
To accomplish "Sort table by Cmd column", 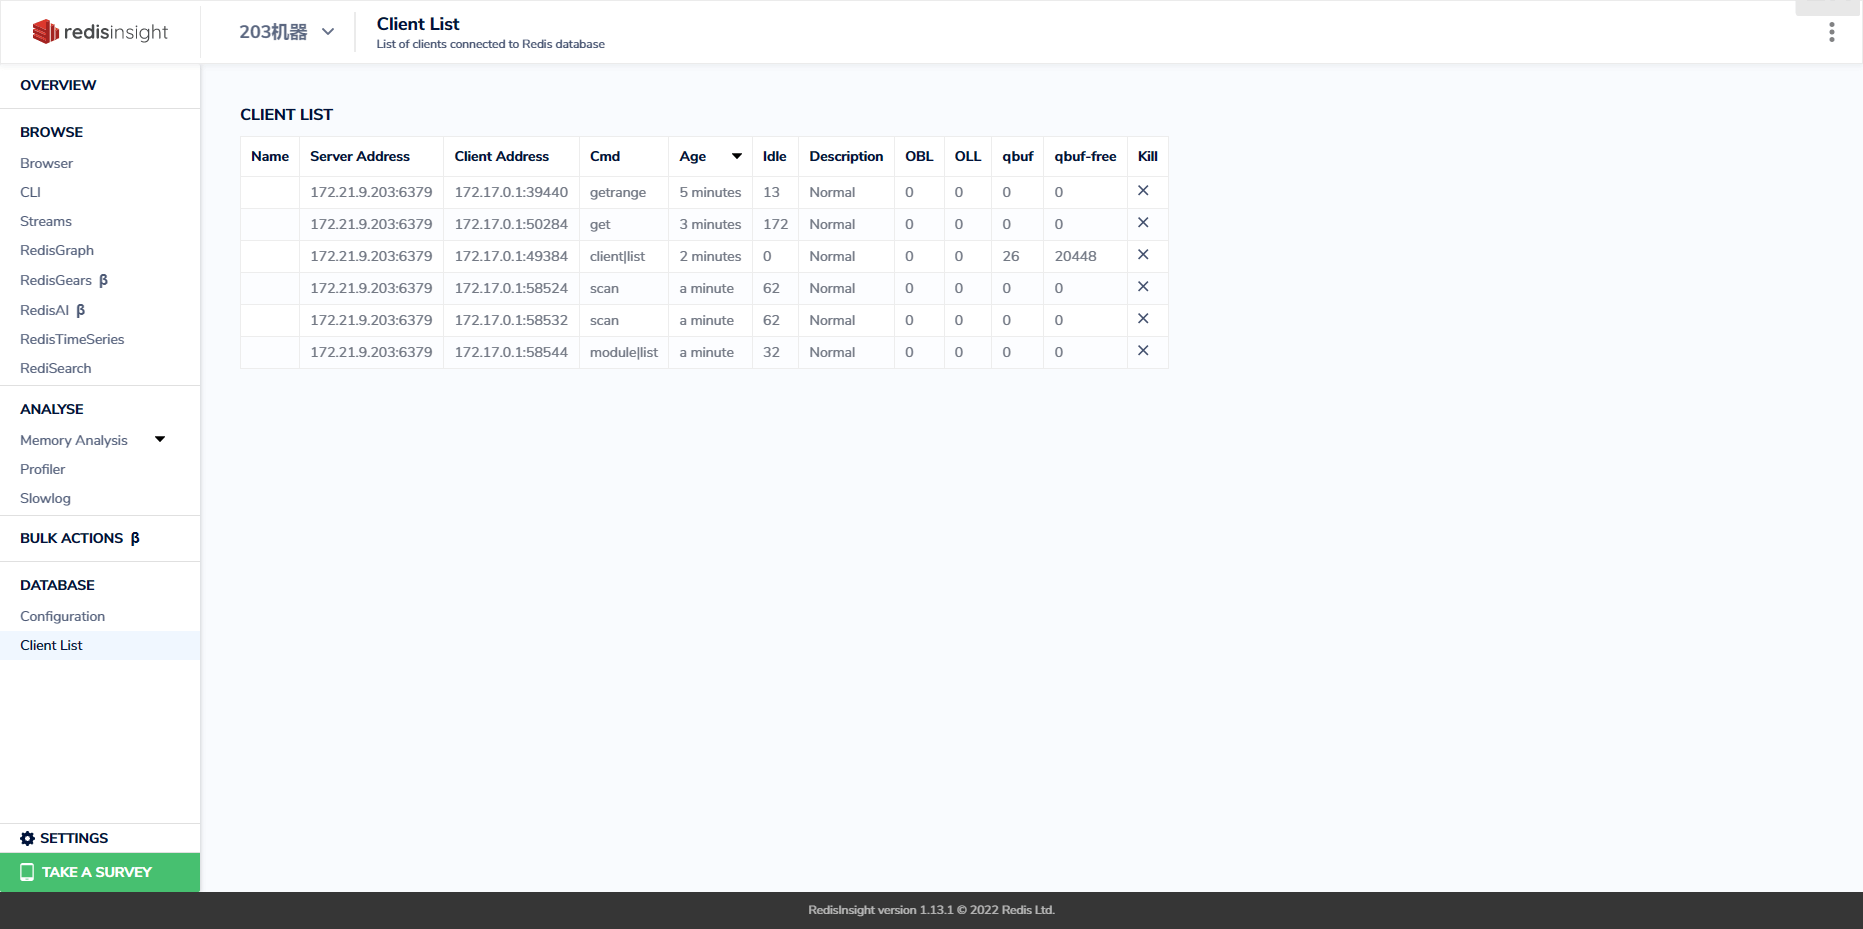I will [605, 156].
